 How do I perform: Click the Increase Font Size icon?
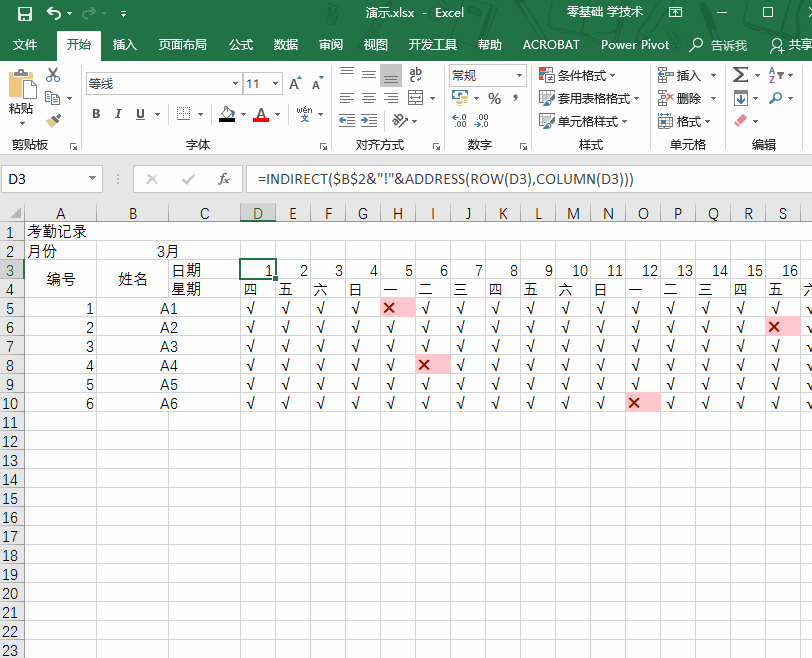pyautogui.click(x=295, y=83)
